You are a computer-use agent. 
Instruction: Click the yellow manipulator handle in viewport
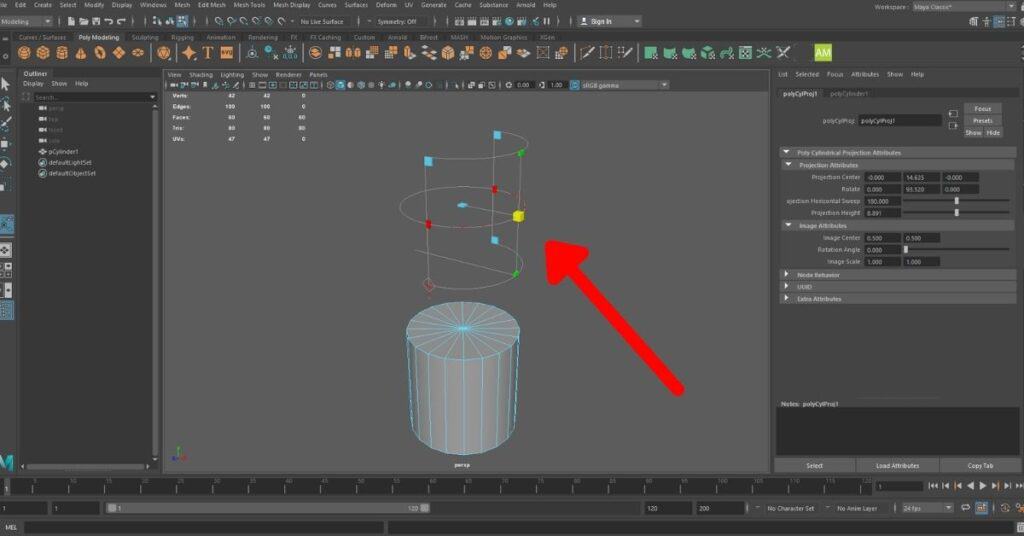click(x=518, y=216)
